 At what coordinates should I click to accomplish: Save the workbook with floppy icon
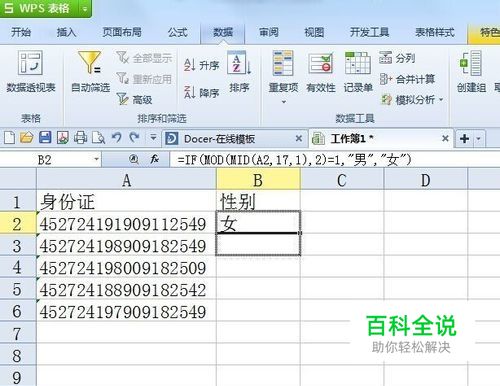coord(45,138)
